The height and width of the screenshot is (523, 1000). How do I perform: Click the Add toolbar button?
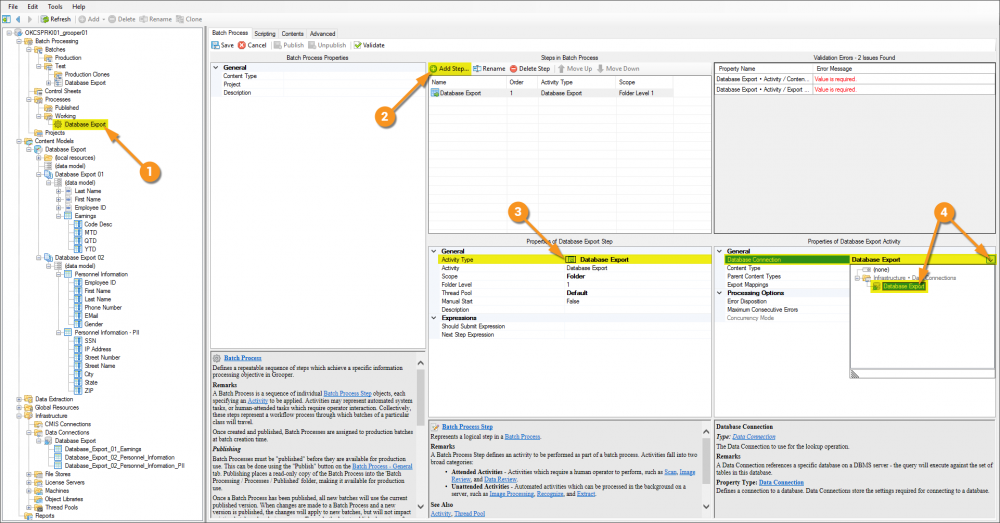(89, 19)
